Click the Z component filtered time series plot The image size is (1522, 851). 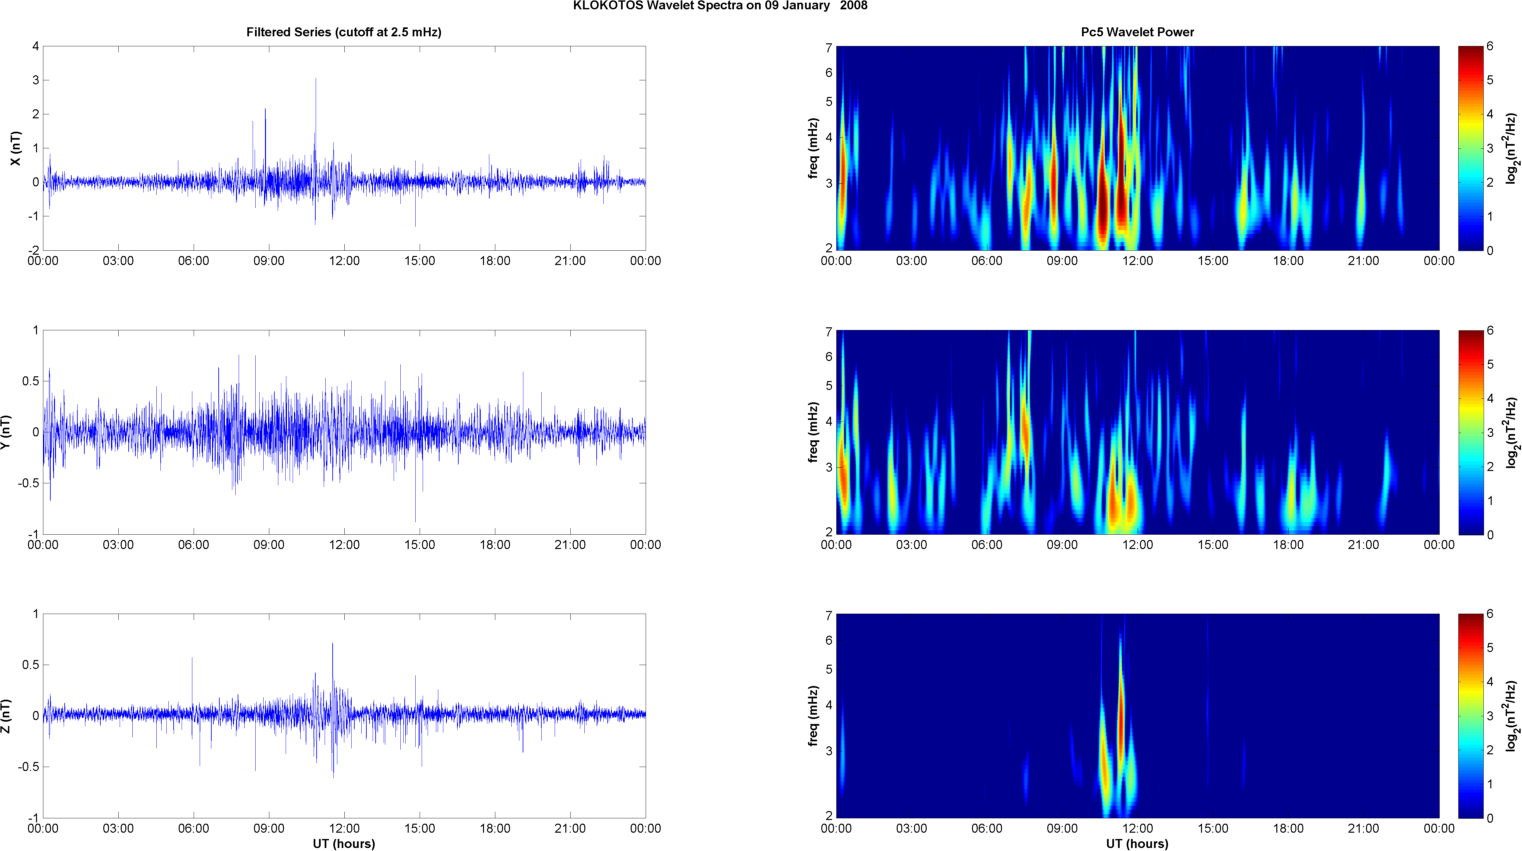[x=344, y=716]
